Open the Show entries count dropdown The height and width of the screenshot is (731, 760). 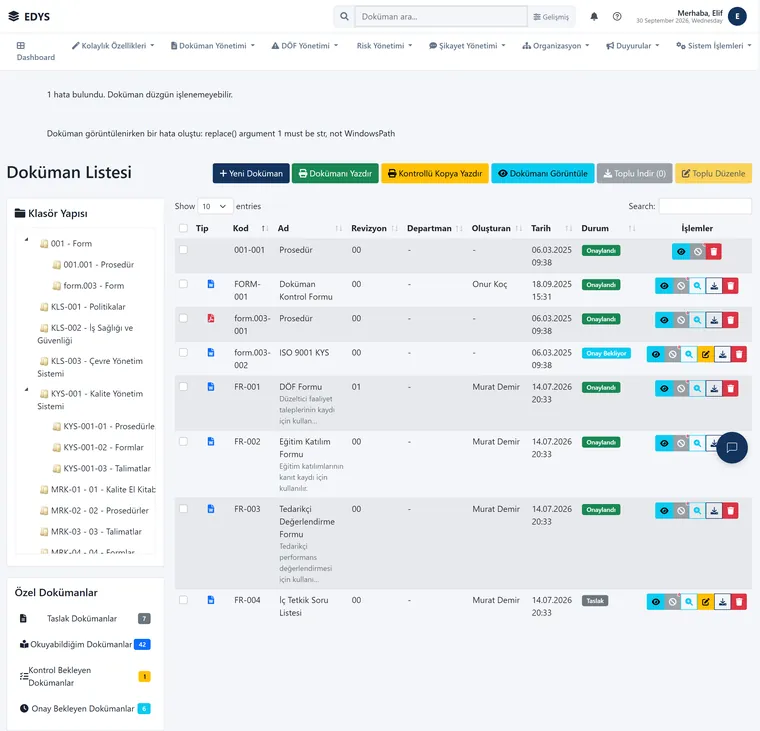coord(215,206)
